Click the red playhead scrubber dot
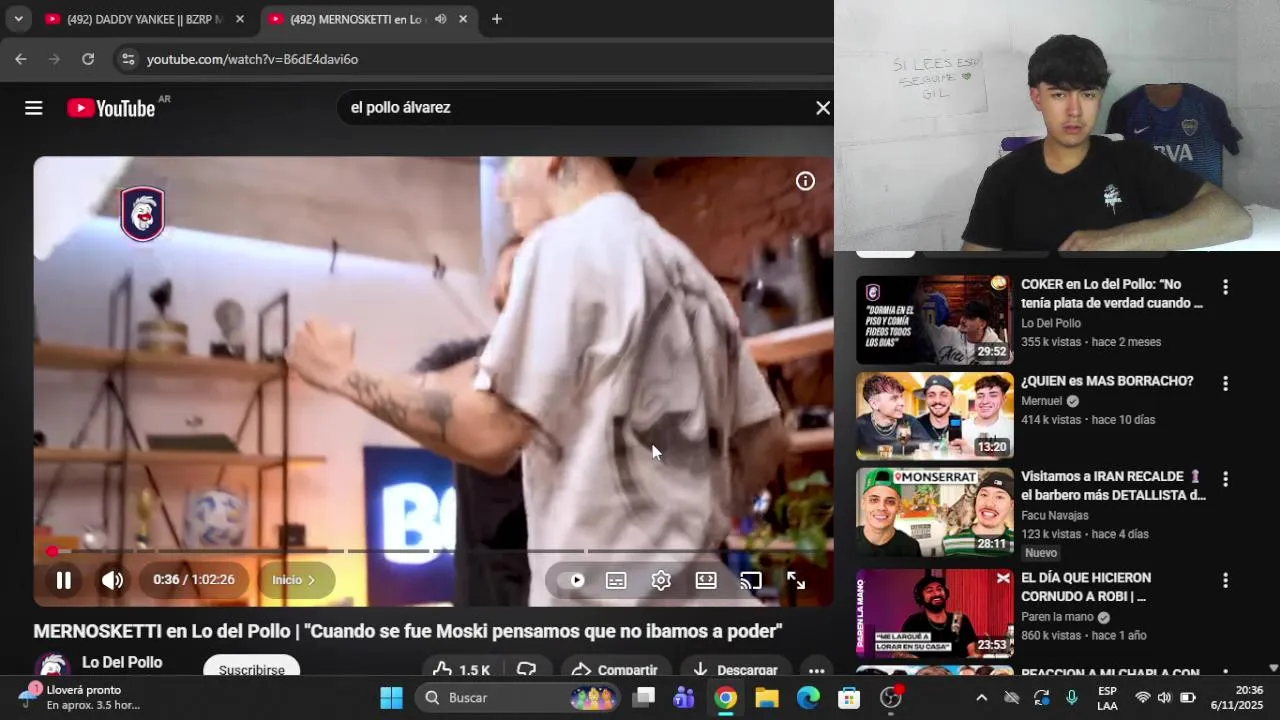The height and width of the screenshot is (720, 1280). click(x=52, y=551)
